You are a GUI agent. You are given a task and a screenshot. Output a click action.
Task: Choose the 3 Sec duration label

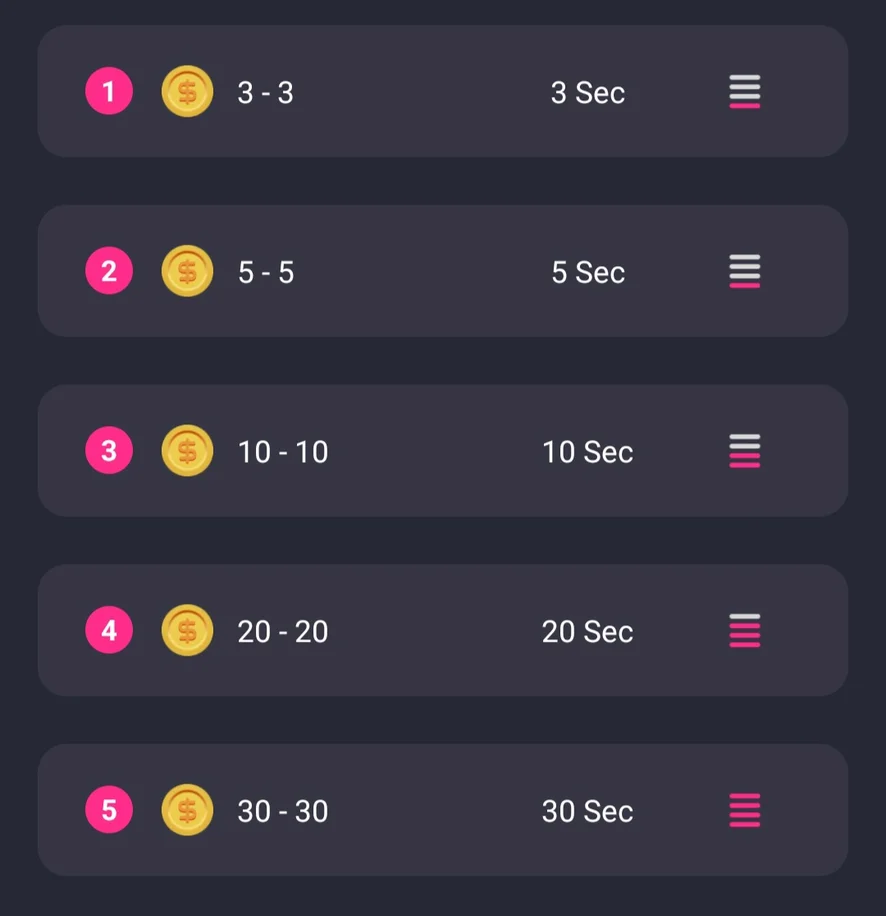coord(588,93)
